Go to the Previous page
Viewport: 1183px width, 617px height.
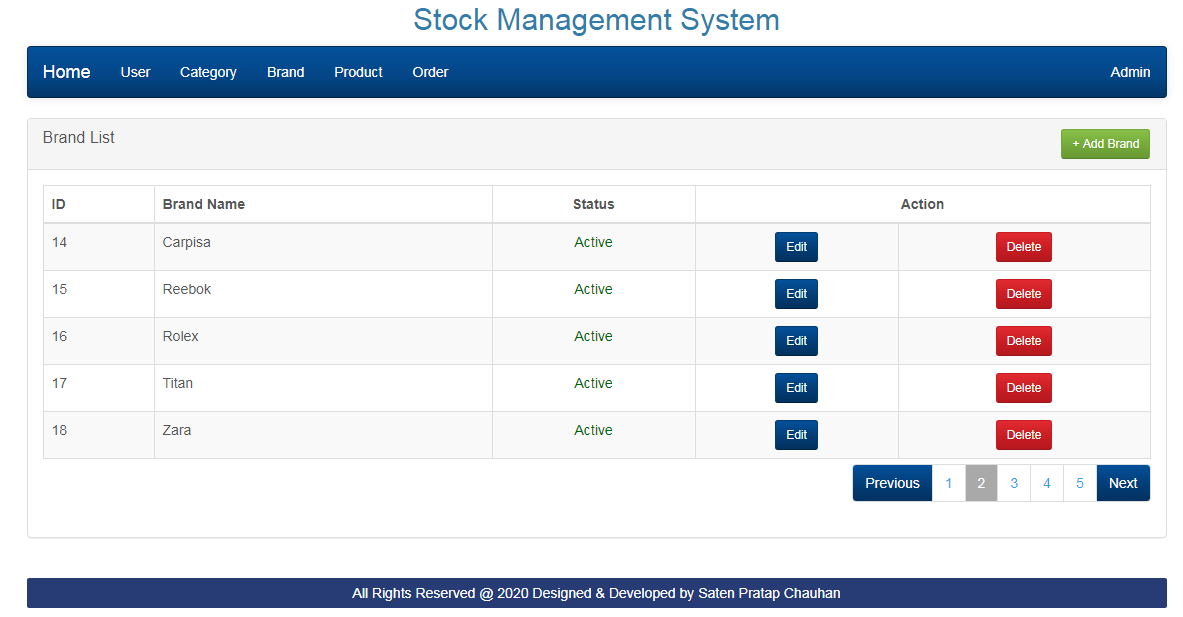click(893, 483)
